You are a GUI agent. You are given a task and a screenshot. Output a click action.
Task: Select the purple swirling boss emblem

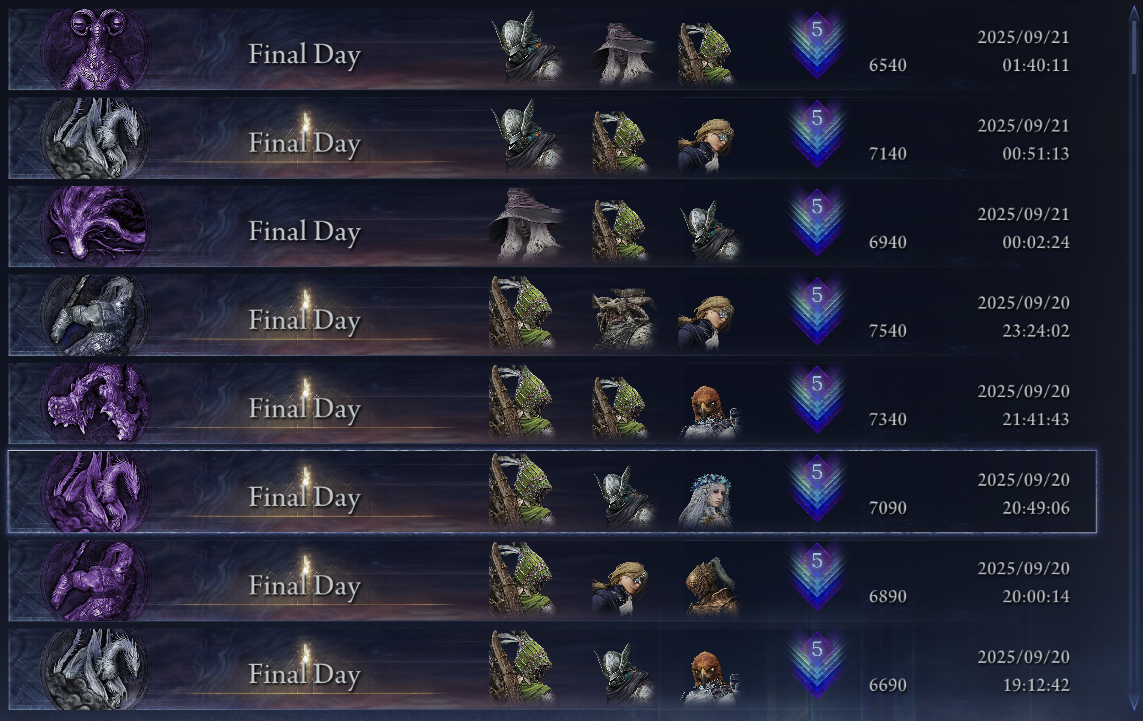point(95,226)
